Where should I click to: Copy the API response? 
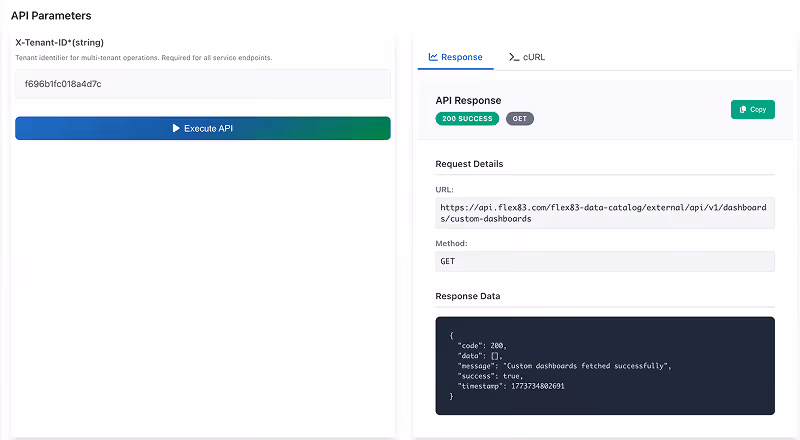753,109
